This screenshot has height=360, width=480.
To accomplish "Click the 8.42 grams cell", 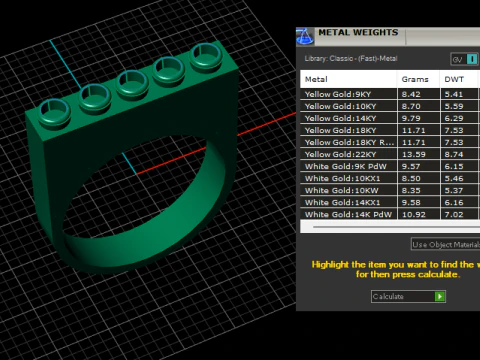I will click(x=418, y=94).
